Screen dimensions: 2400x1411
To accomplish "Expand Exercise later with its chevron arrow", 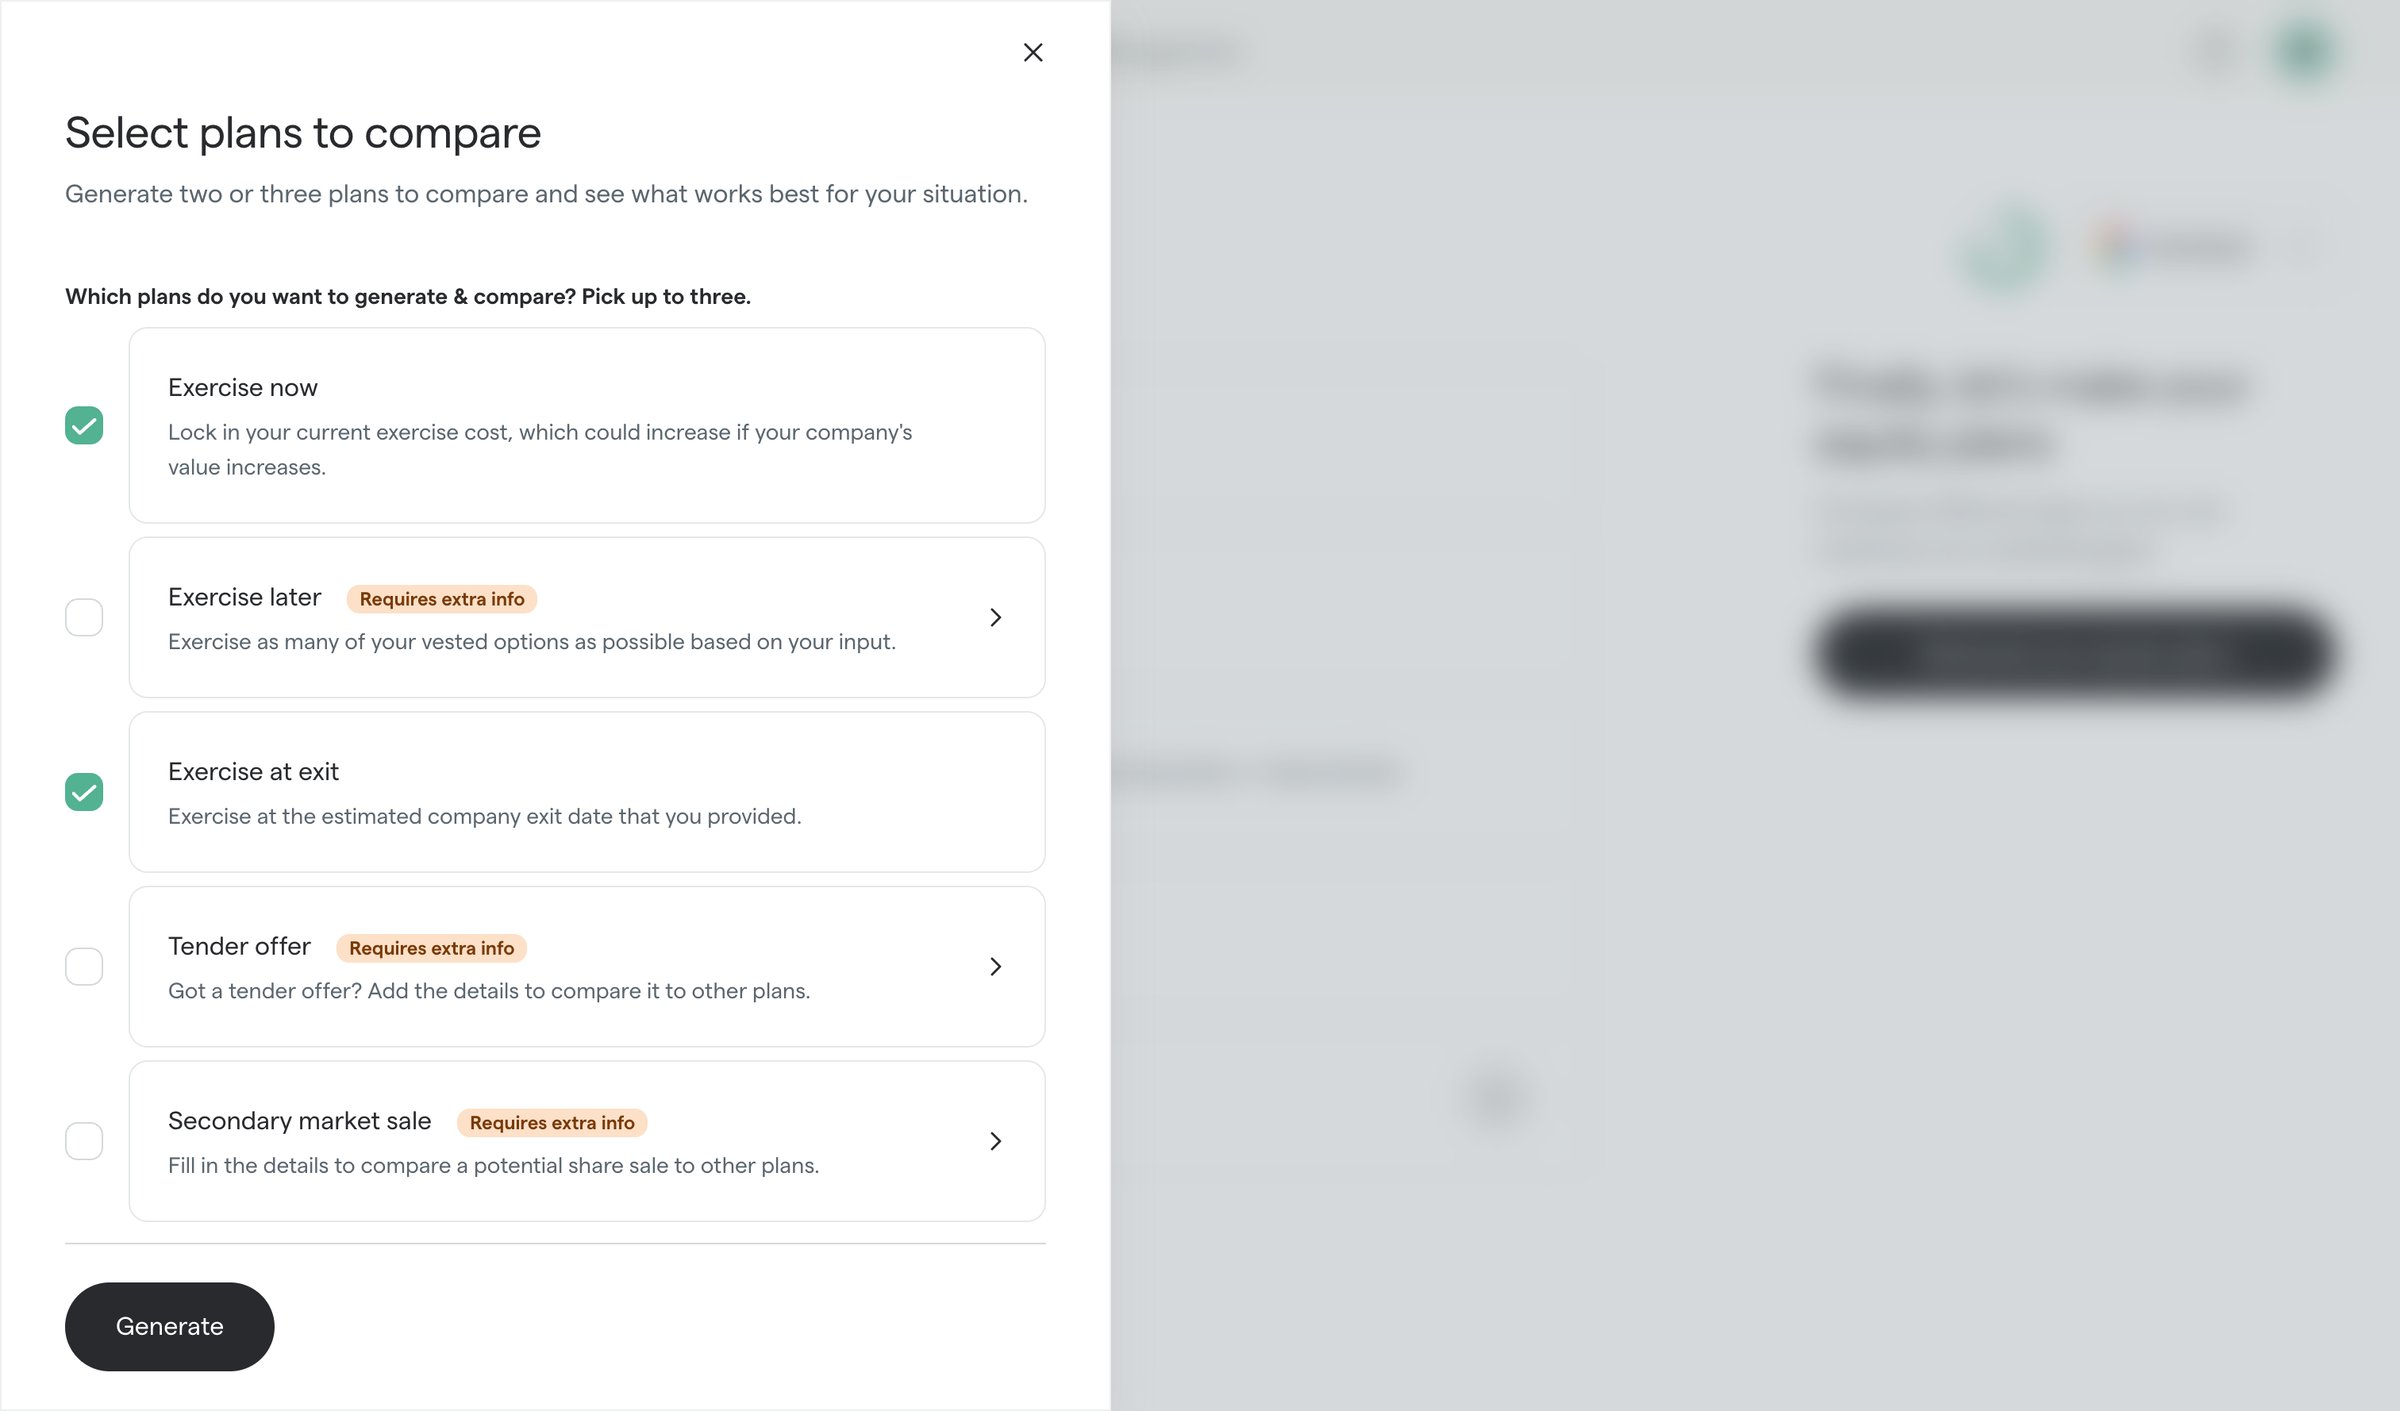I will tap(995, 617).
